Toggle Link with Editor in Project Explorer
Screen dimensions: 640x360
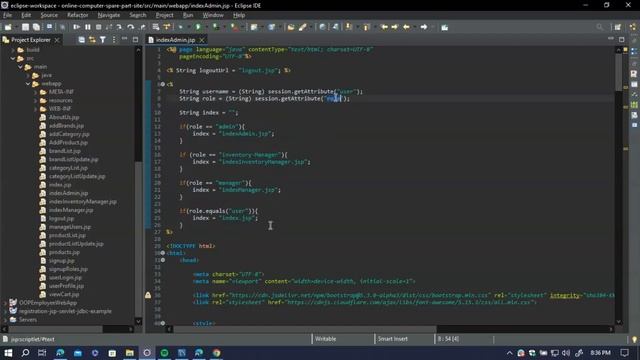(x=92, y=40)
